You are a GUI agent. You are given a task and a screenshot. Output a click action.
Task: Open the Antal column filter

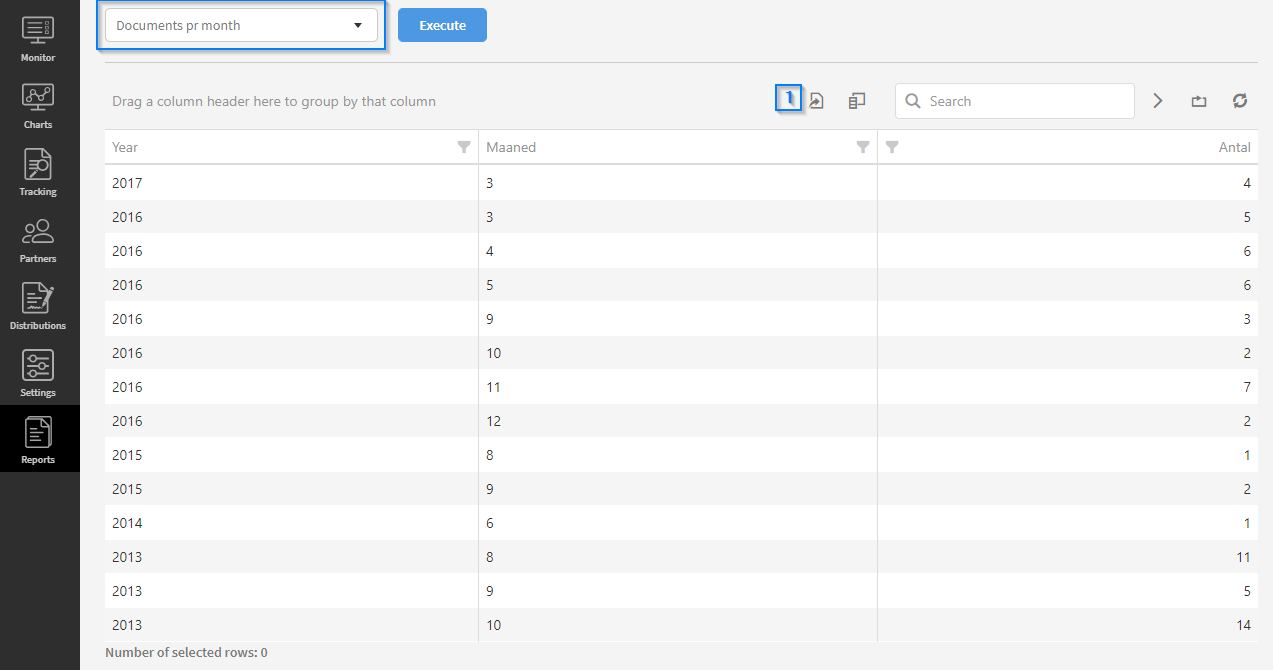(892, 147)
